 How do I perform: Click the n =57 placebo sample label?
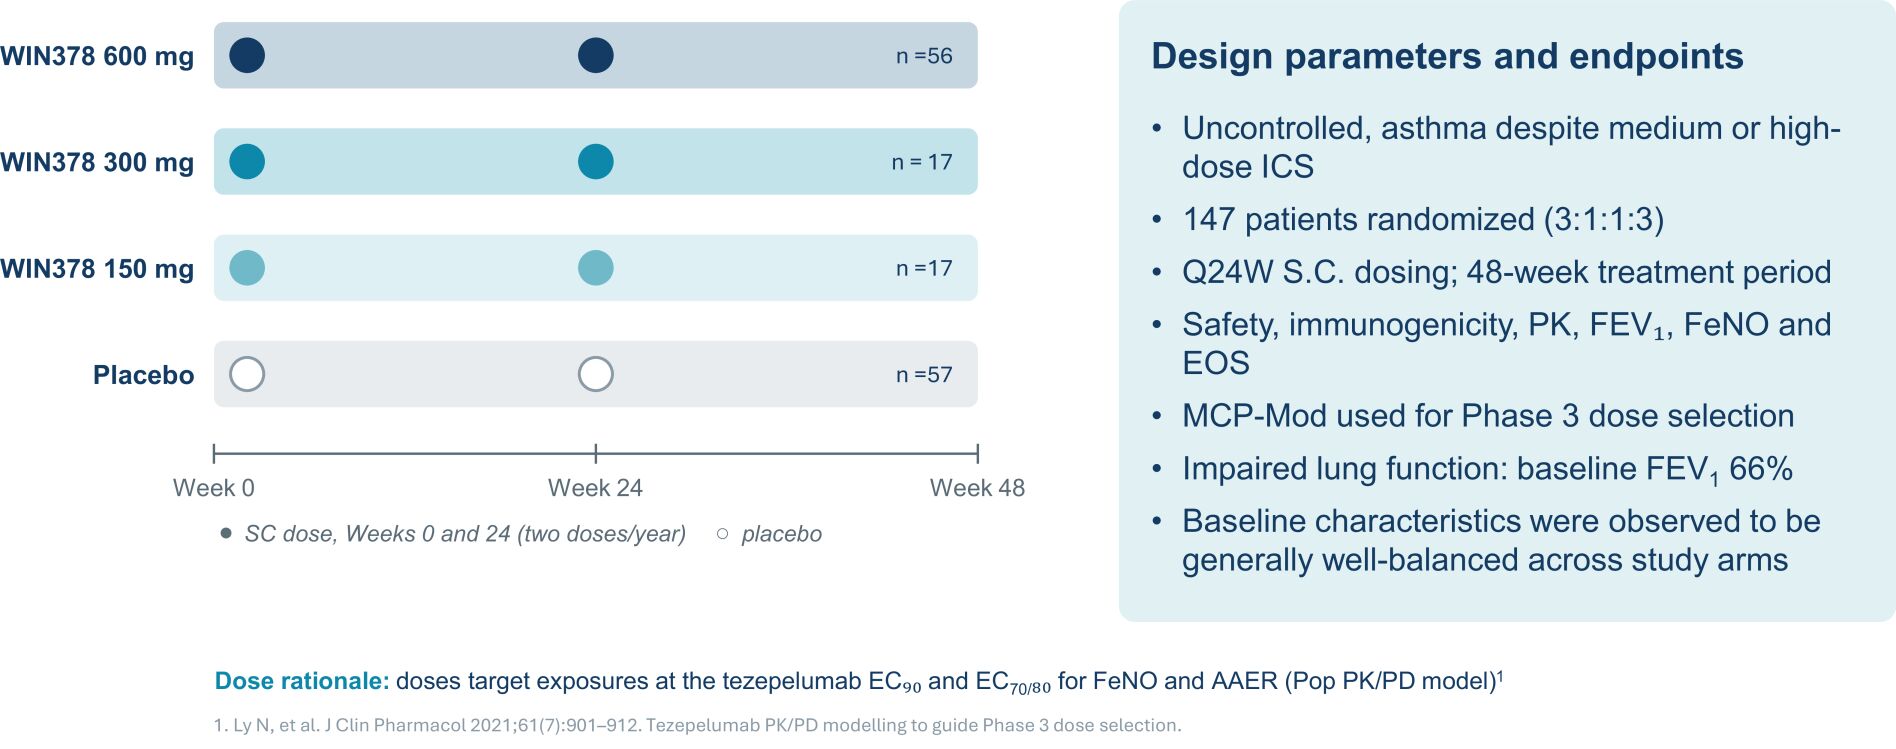click(924, 375)
